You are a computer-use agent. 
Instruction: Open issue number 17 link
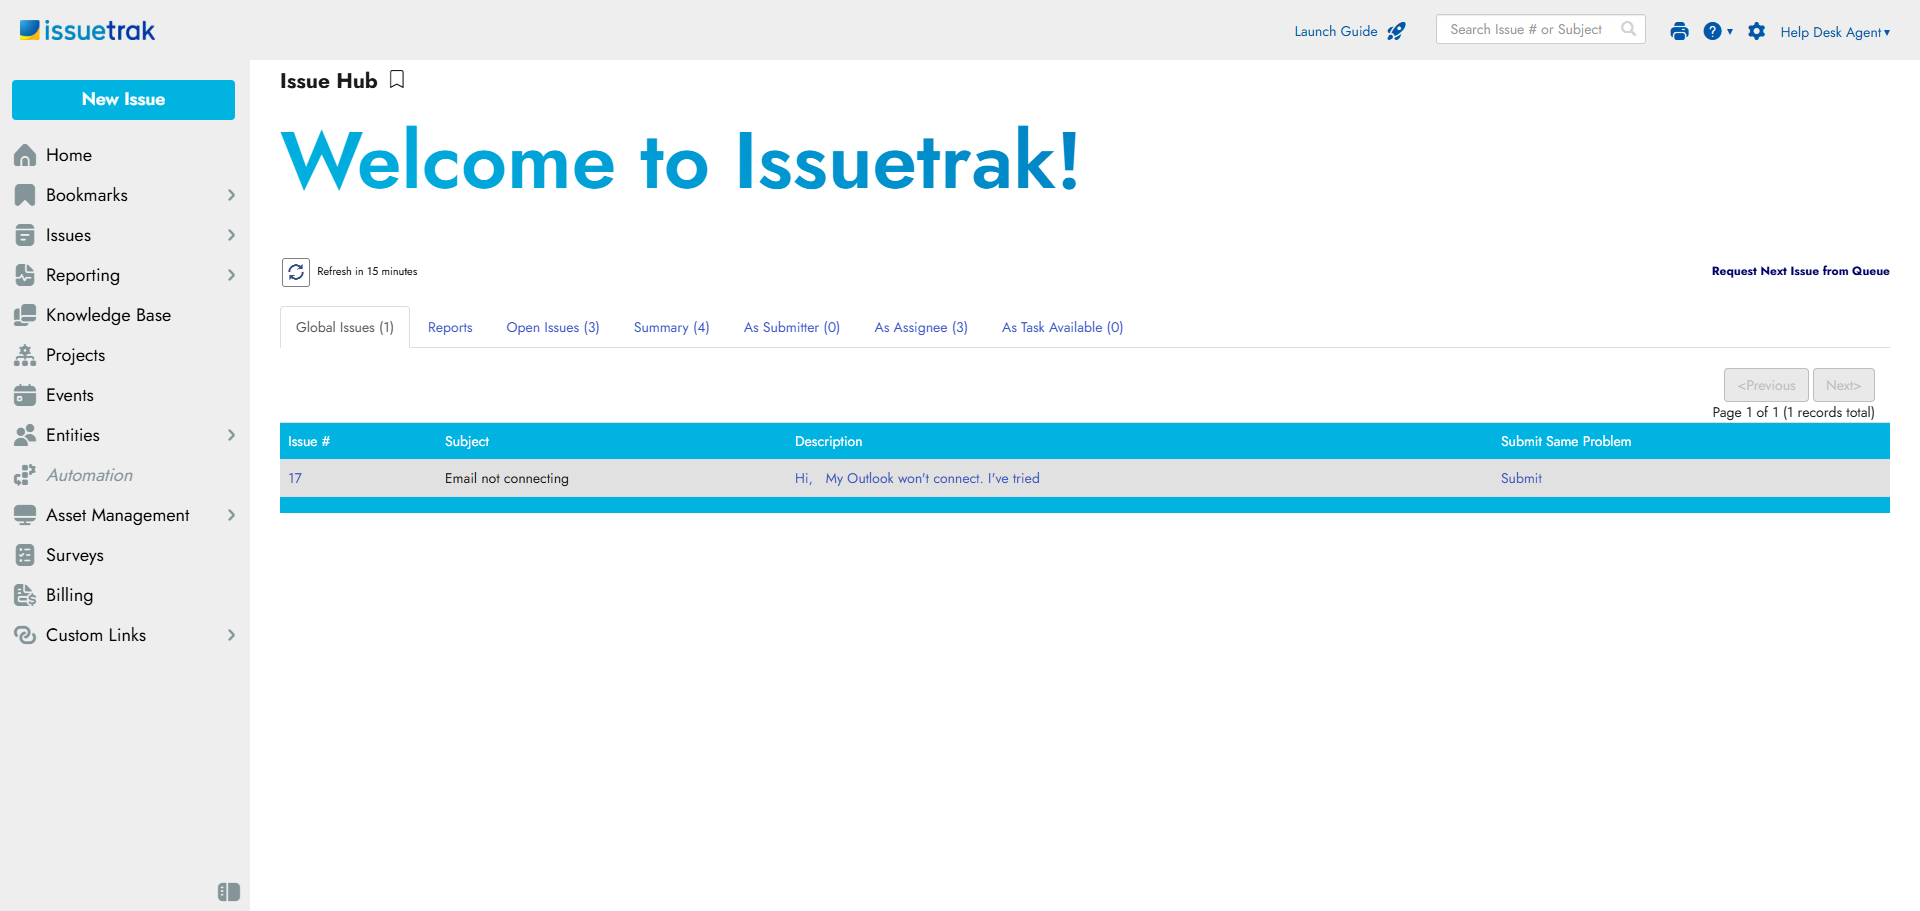pos(295,478)
